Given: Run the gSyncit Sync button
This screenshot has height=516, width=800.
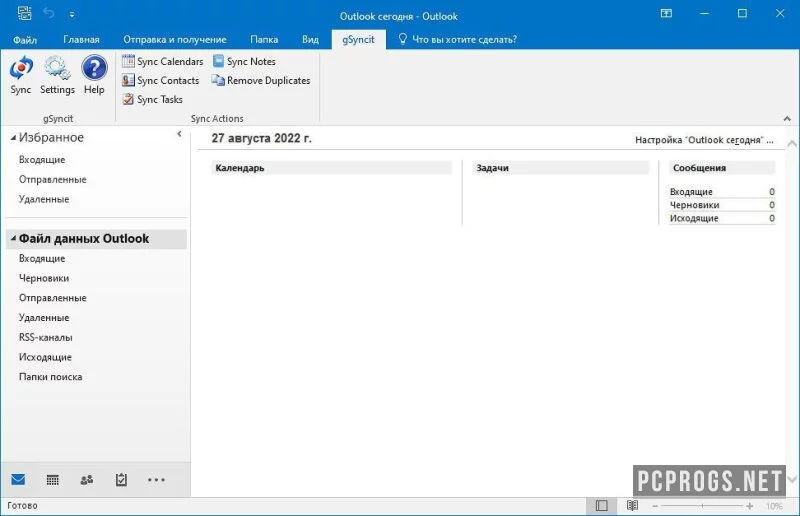Looking at the screenshot, I should point(20,76).
